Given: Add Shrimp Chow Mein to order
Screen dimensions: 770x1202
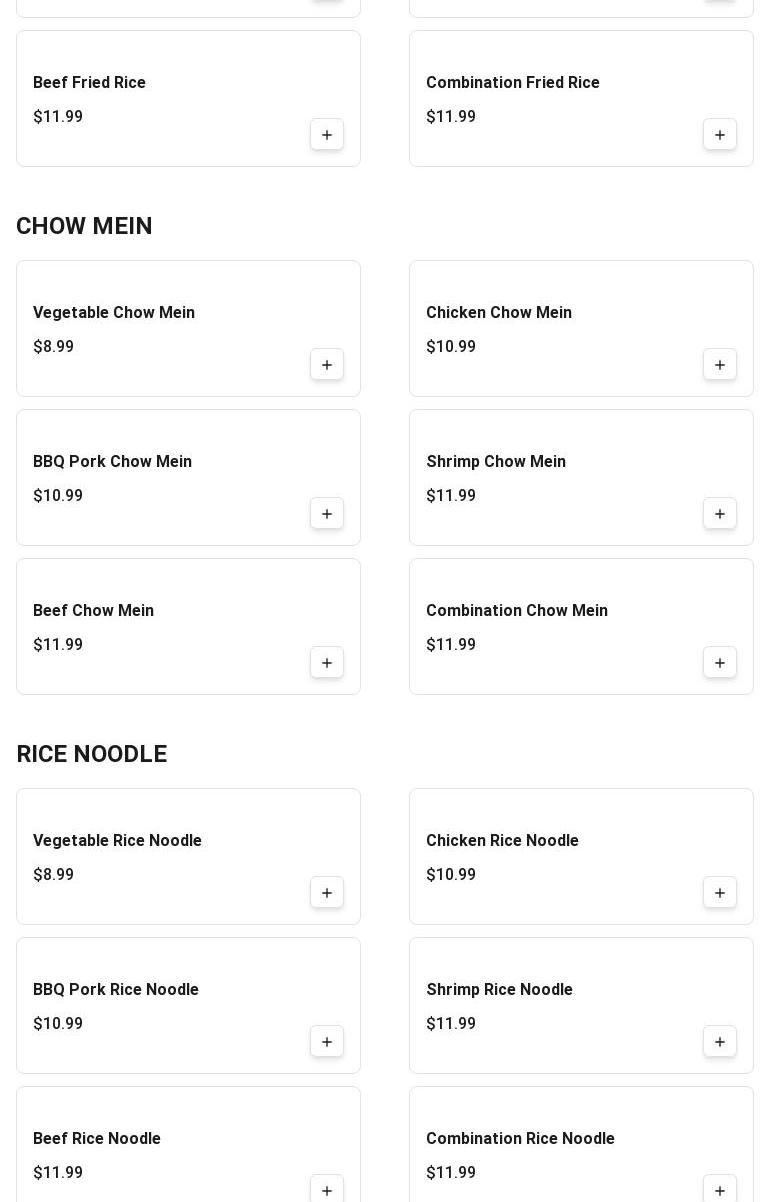Looking at the screenshot, I should tap(720, 514).
